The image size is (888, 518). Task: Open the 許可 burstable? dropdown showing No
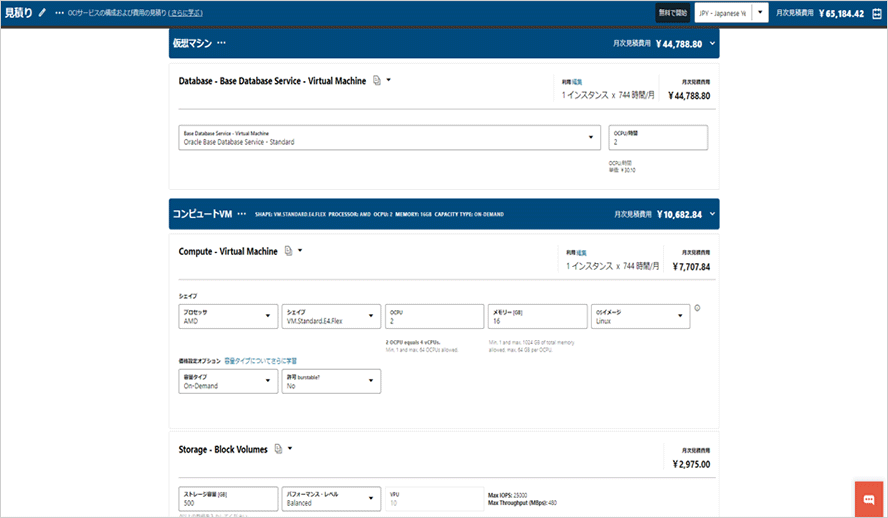(x=331, y=381)
